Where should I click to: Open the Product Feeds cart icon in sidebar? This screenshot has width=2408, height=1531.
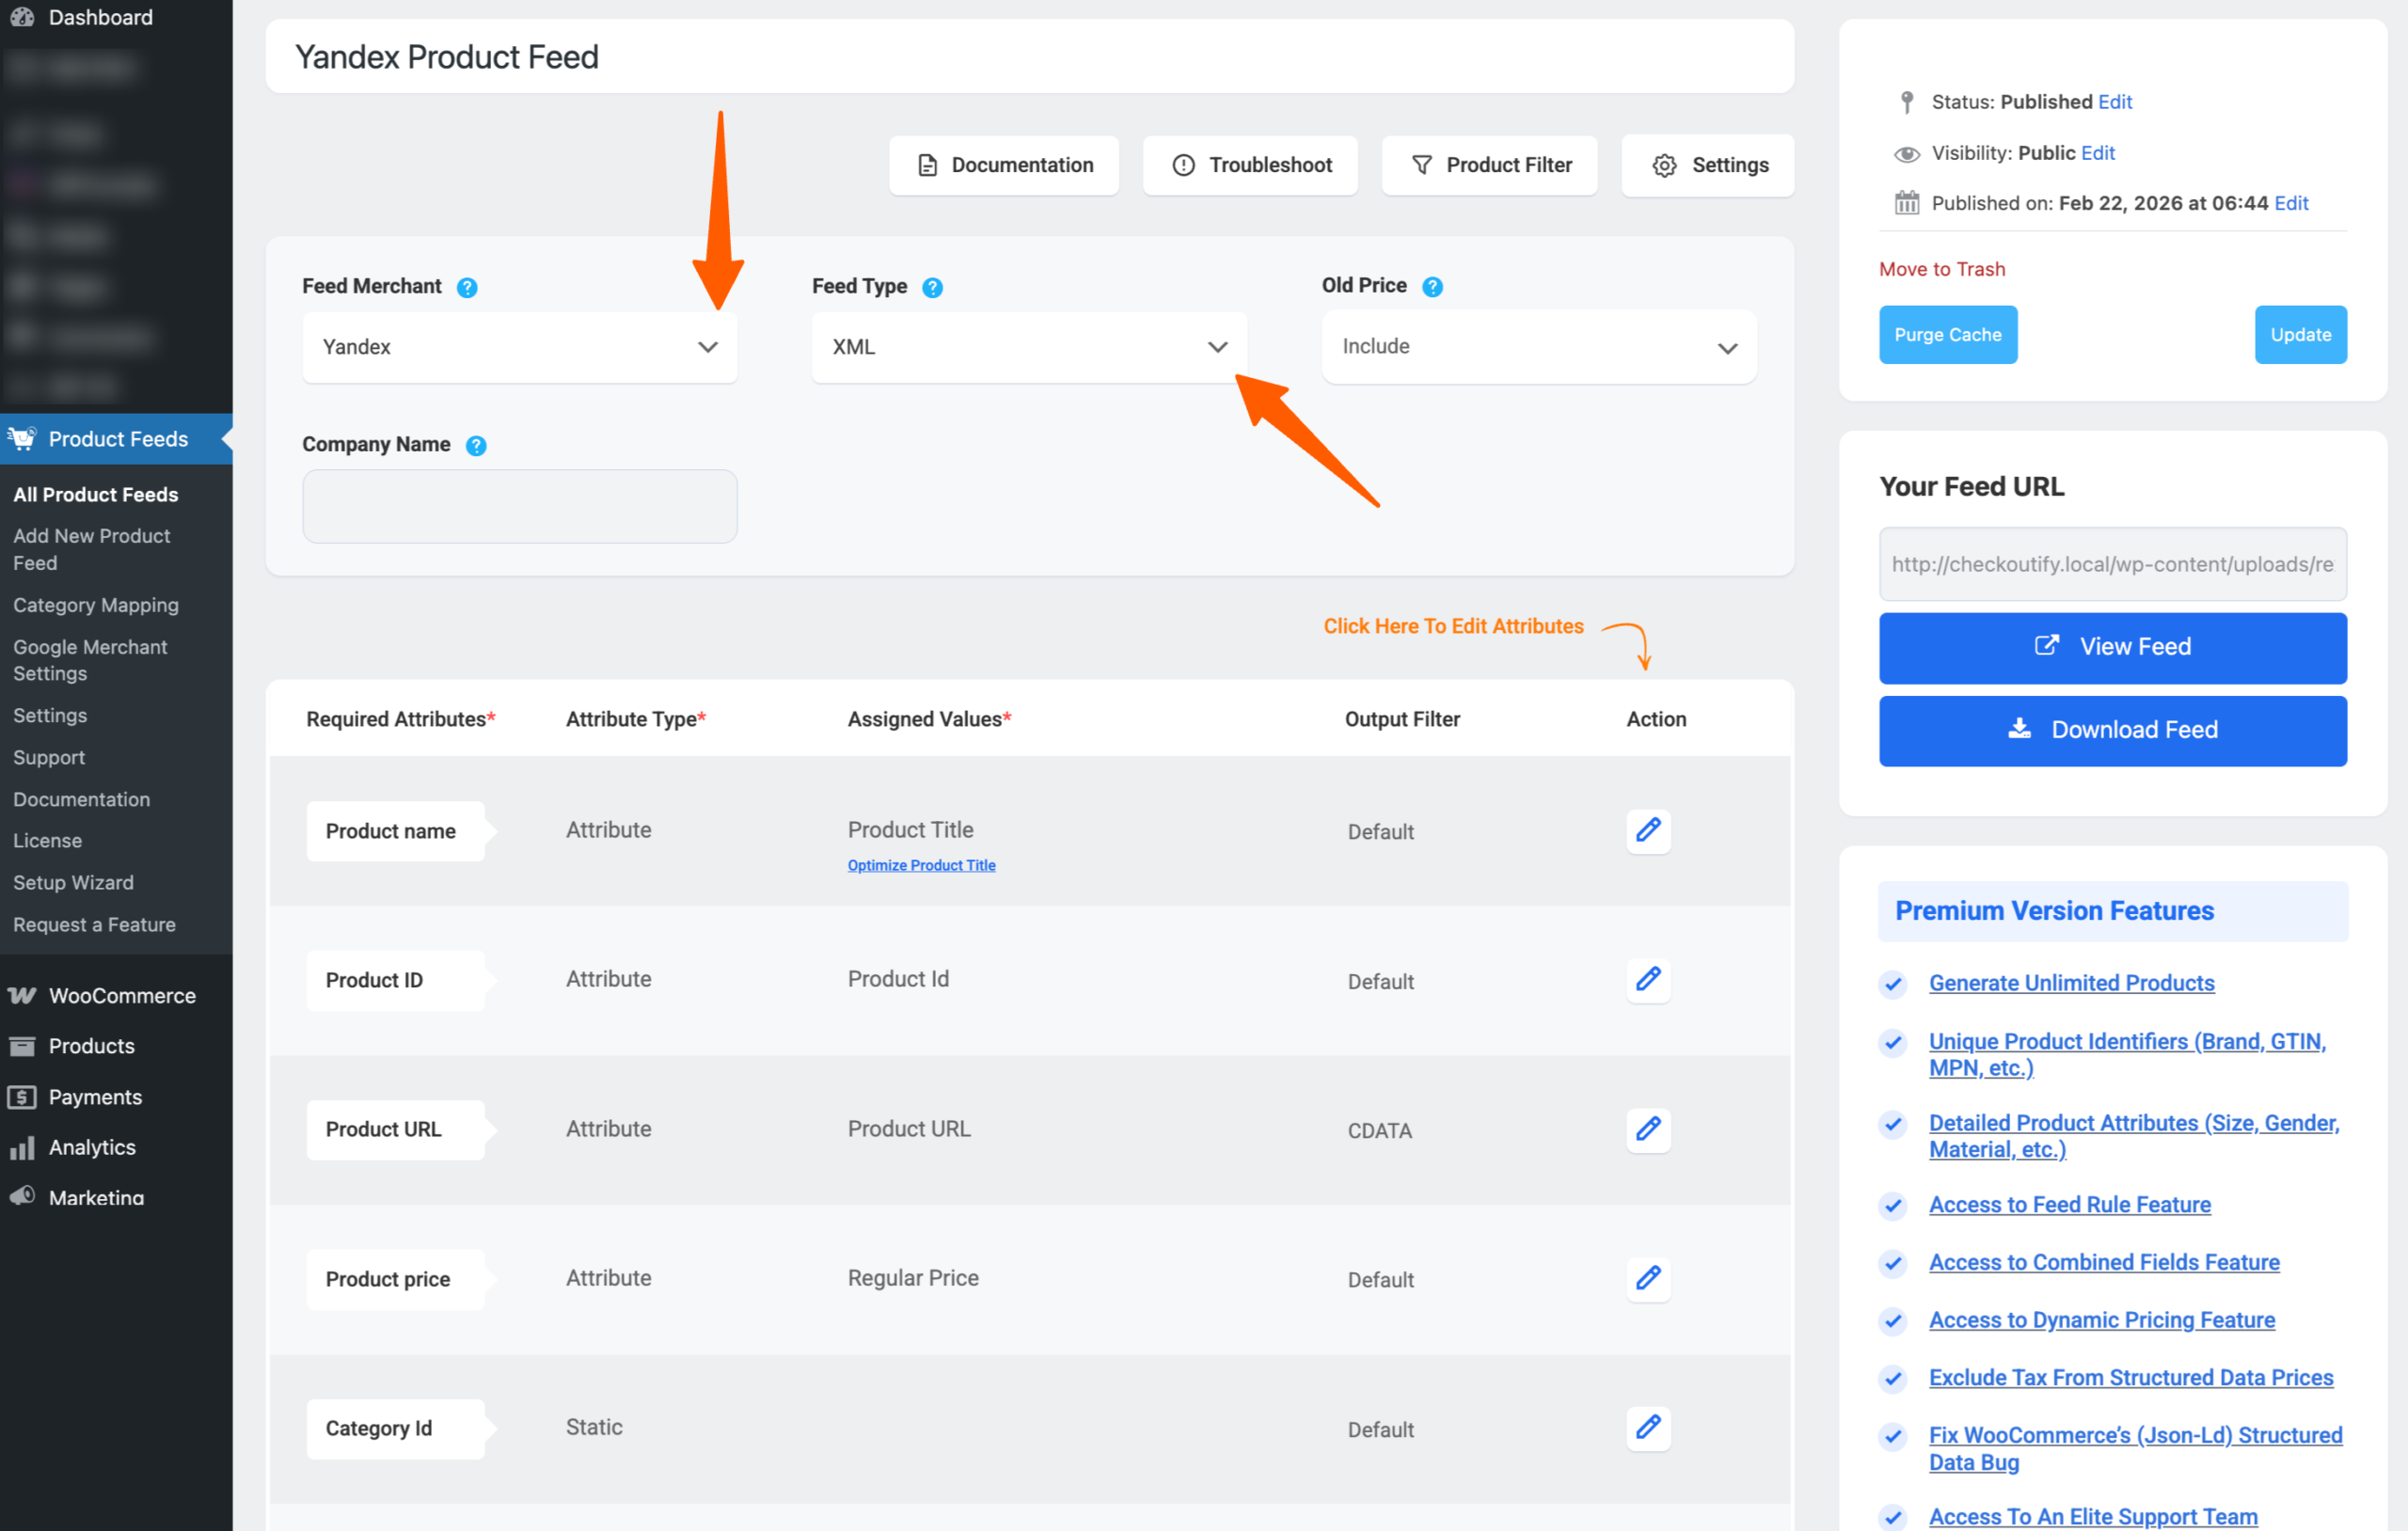[x=22, y=439]
